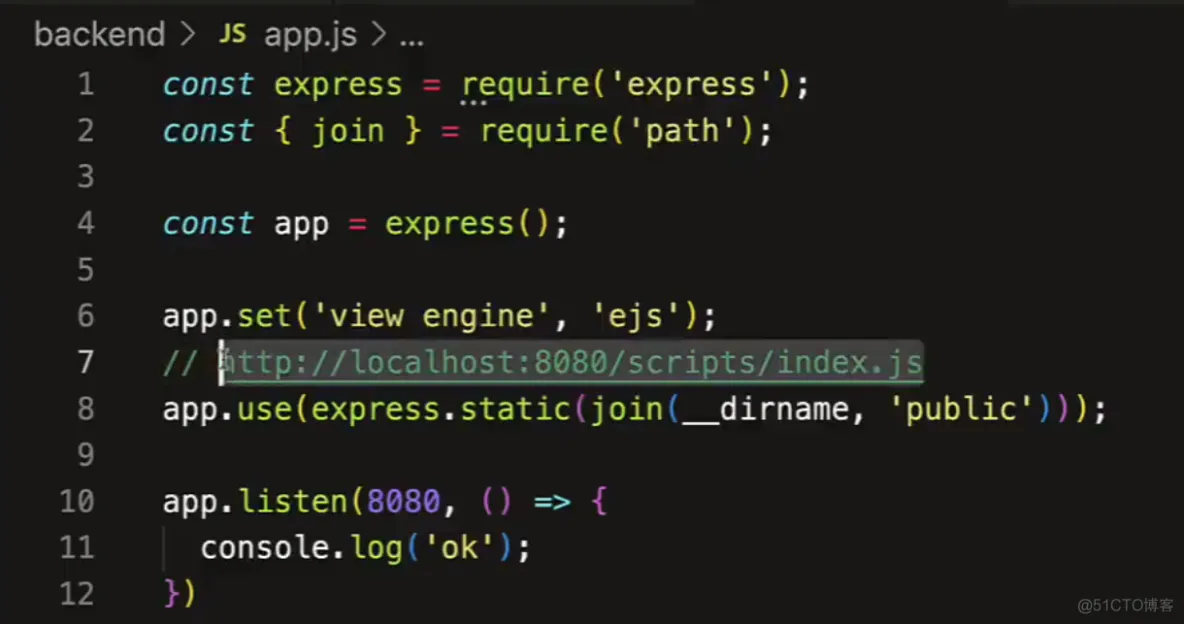Click console.log on line 11
Image resolution: width=1184 pixels, height=624 pixels.
coord(302,548)
